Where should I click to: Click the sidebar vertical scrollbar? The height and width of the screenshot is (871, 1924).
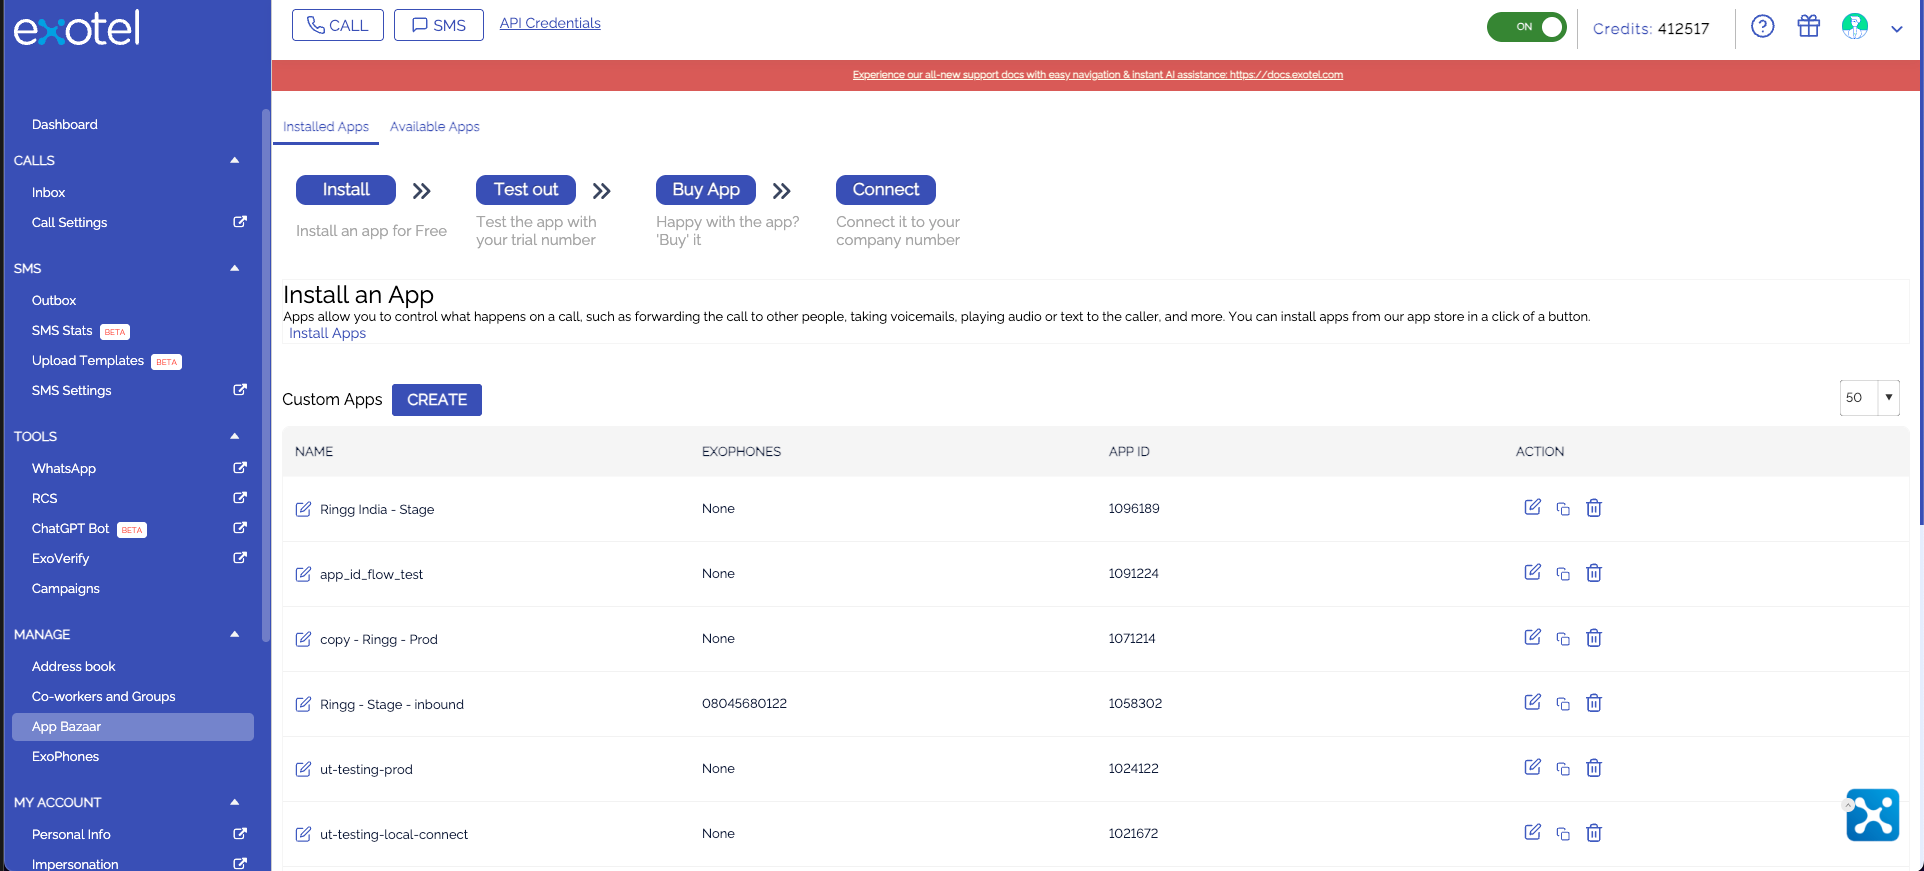click(x=265, y=375)
